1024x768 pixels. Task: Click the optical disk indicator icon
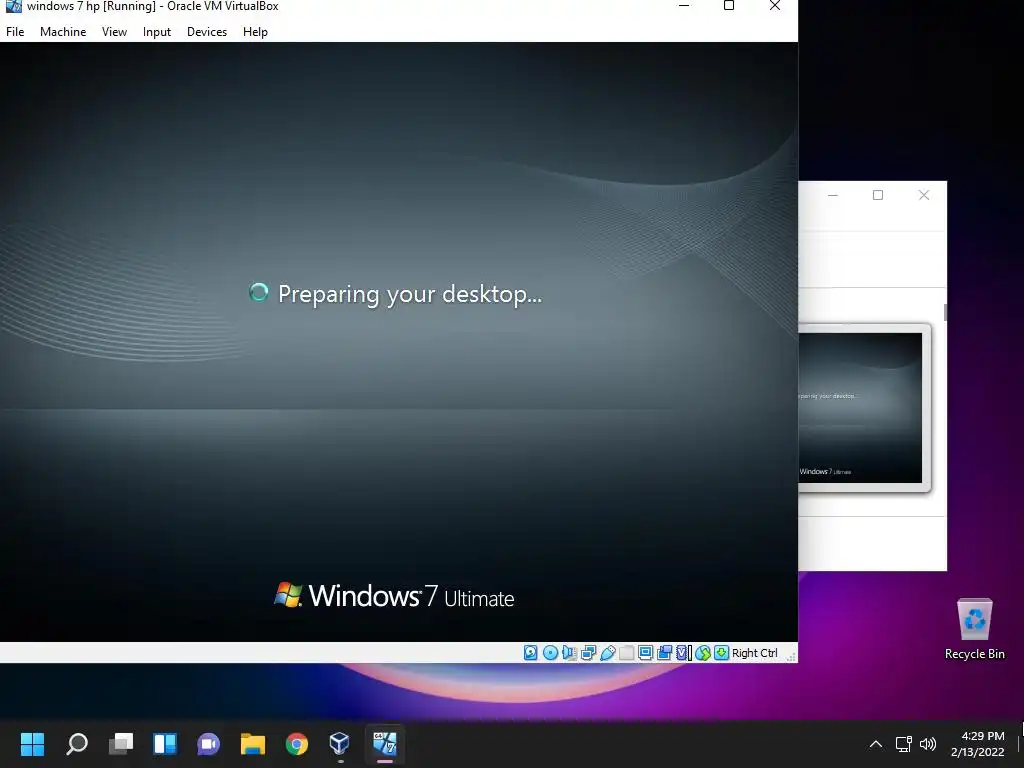coord(550,652)
